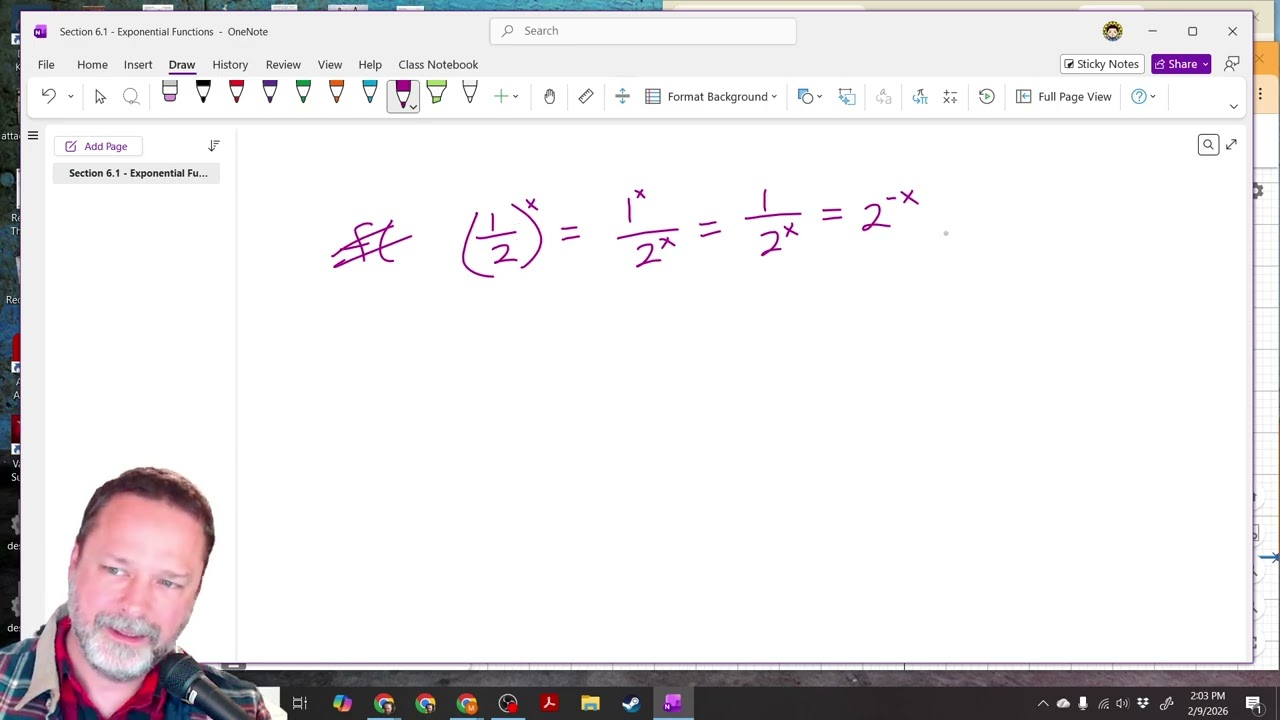Pick the dark purple pen
Image resolution: width=1280 pixels, height=720 pixels.
(x=270, y=93)
